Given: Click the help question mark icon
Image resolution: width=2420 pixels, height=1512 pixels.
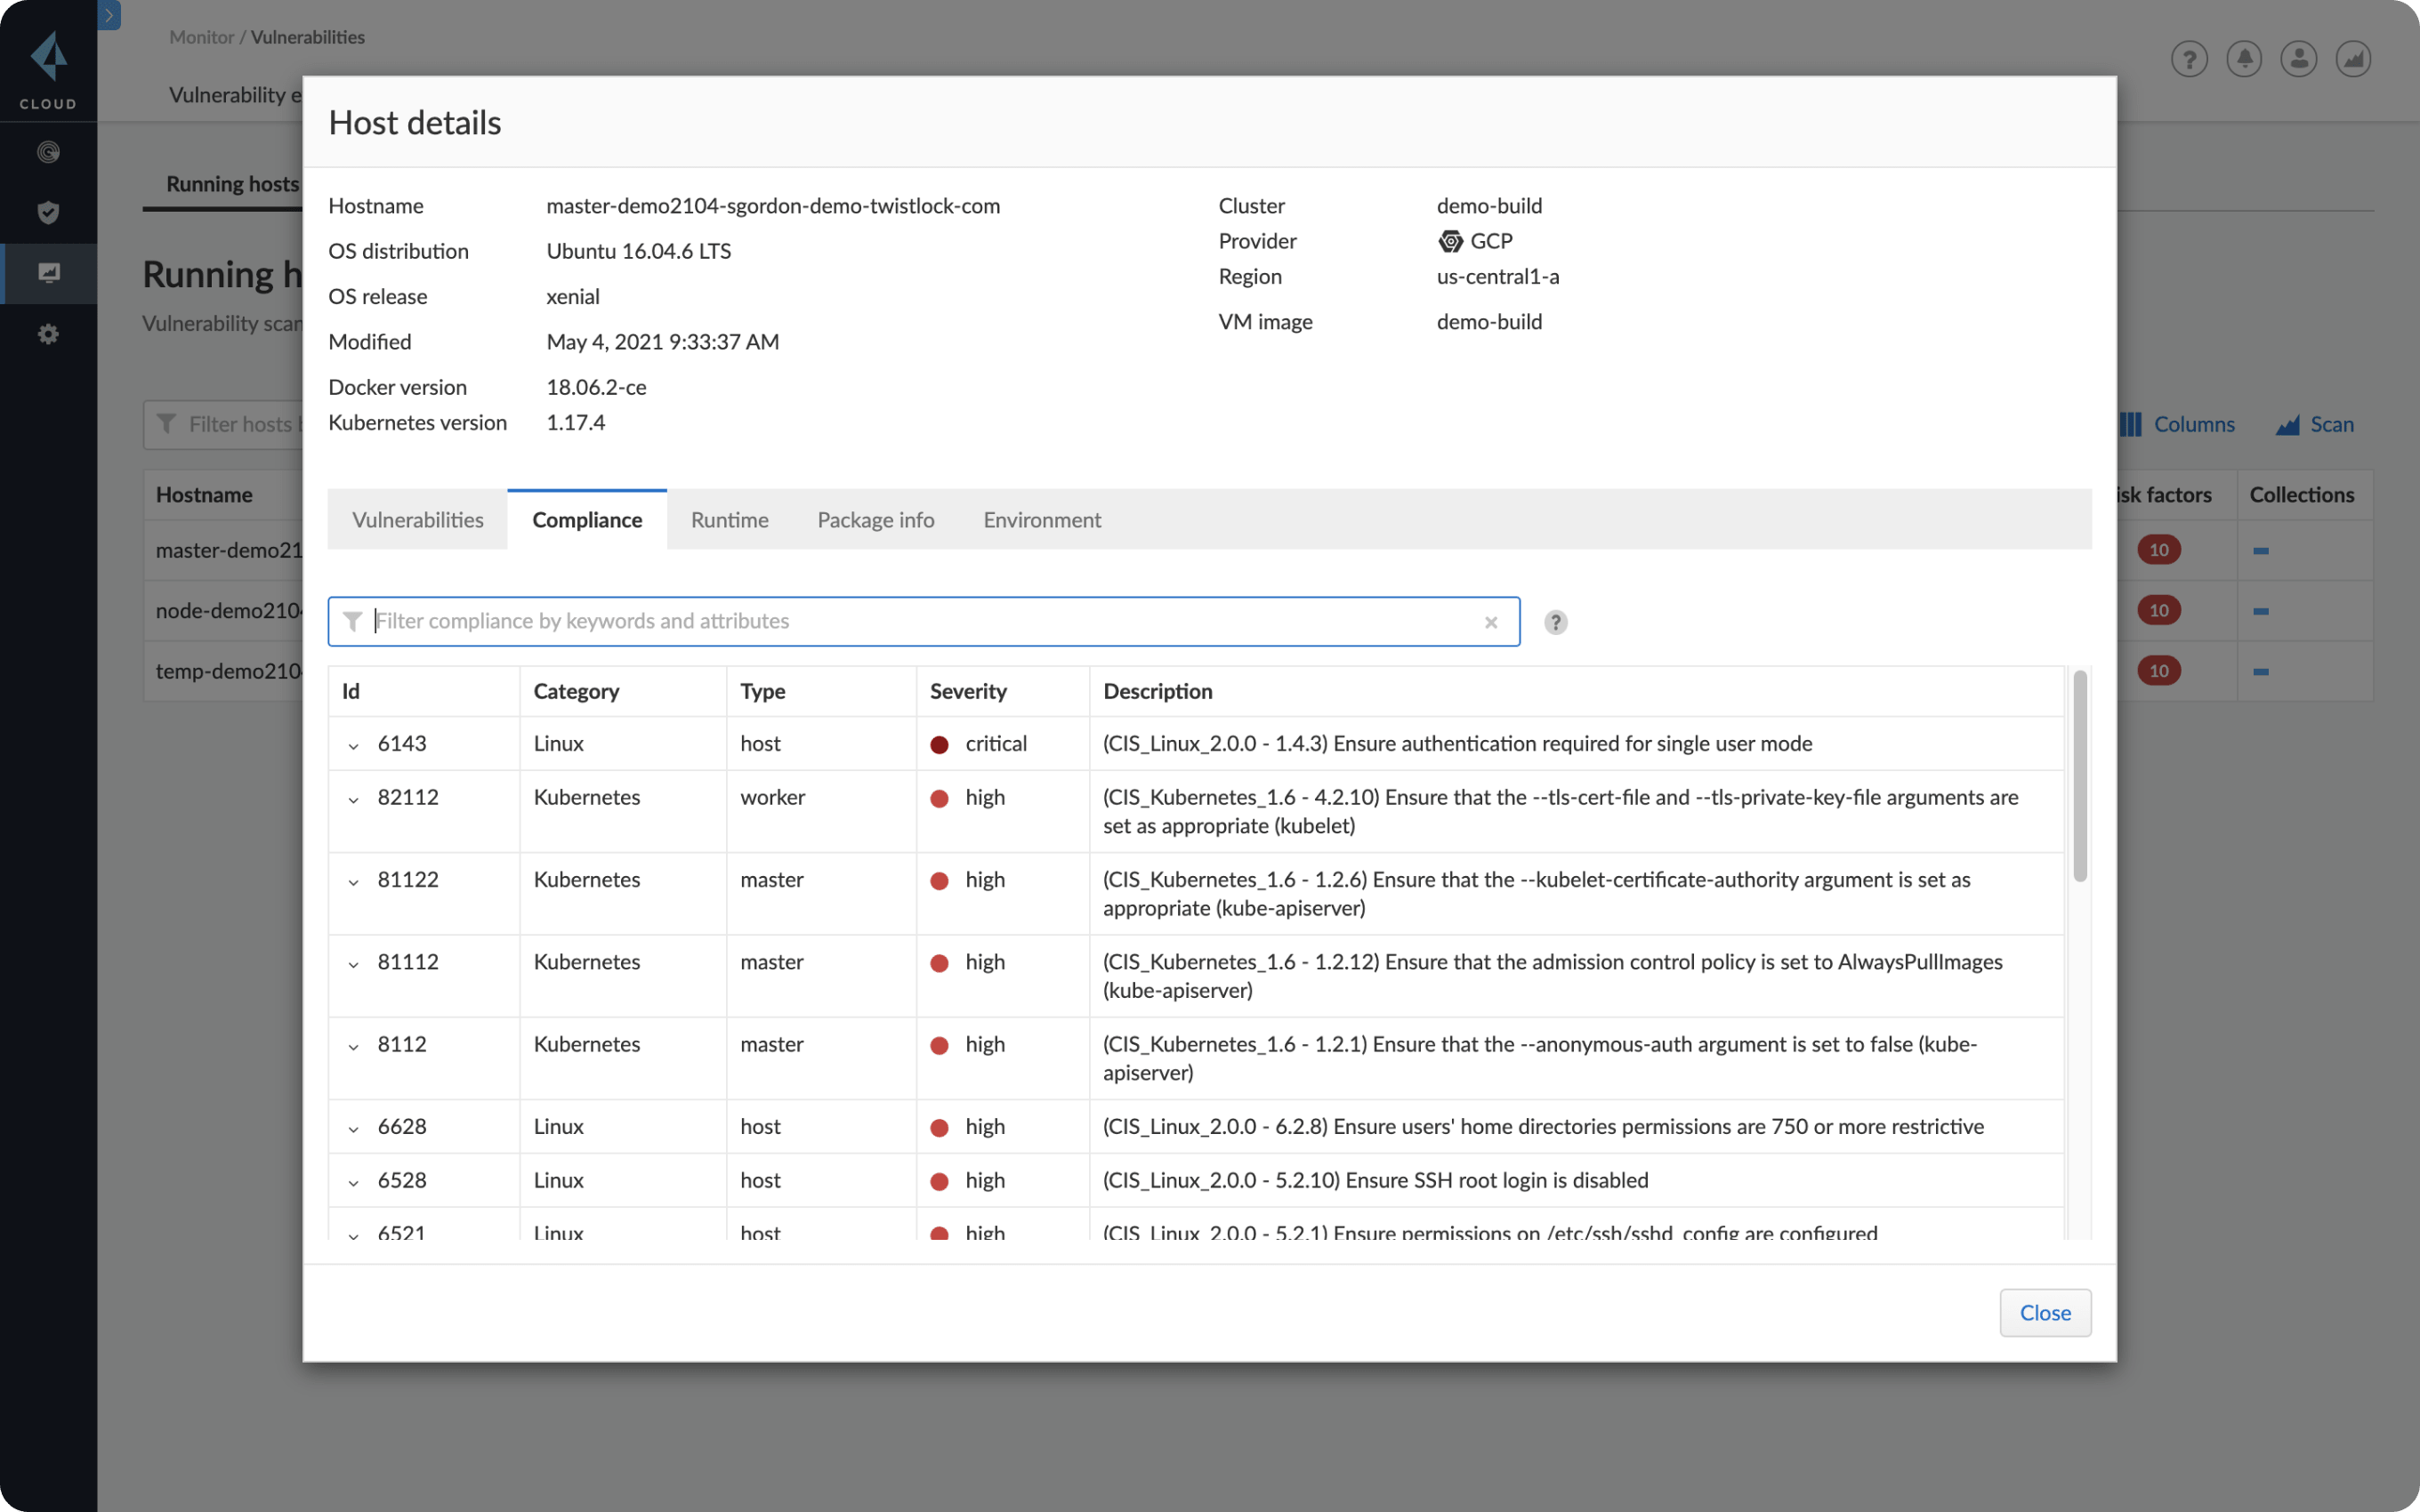Looking at the screenshot, I should tap(1556, 622).
